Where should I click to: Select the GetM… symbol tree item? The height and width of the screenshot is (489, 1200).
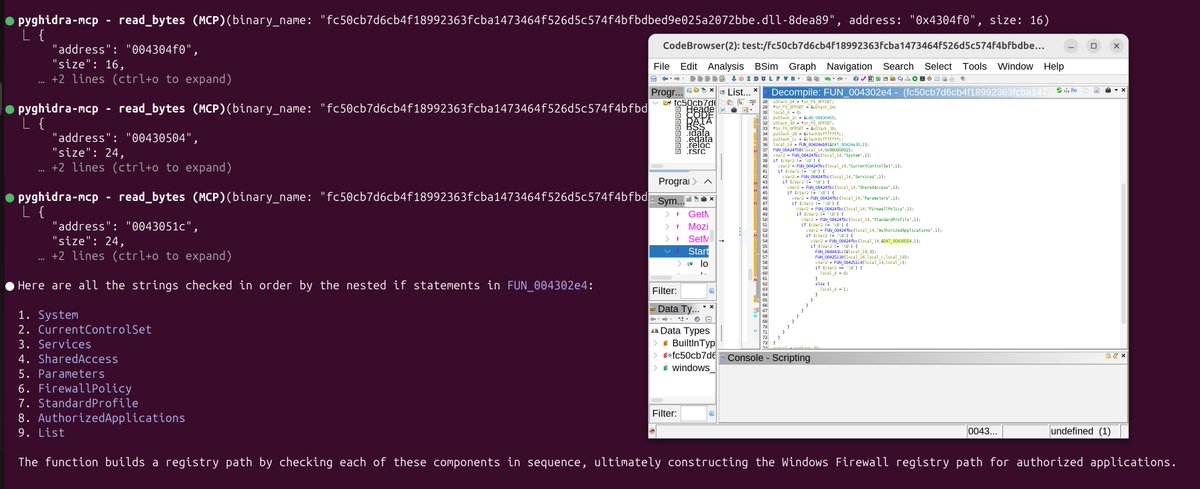coord(698,214)
